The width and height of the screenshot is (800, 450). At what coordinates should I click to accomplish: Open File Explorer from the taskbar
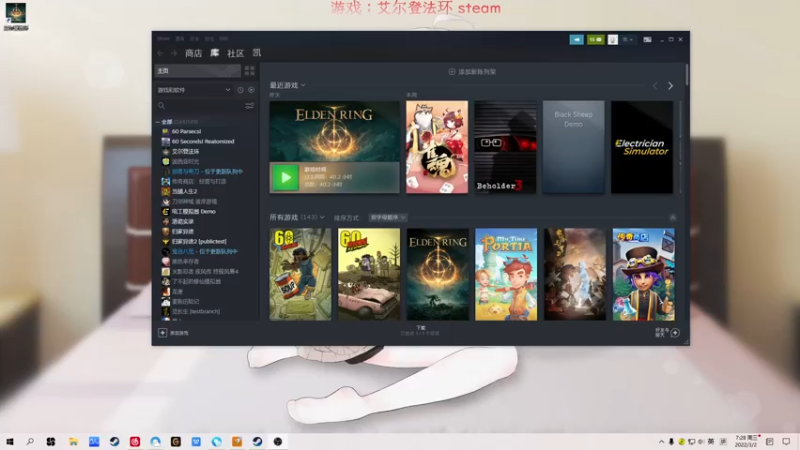73,441
